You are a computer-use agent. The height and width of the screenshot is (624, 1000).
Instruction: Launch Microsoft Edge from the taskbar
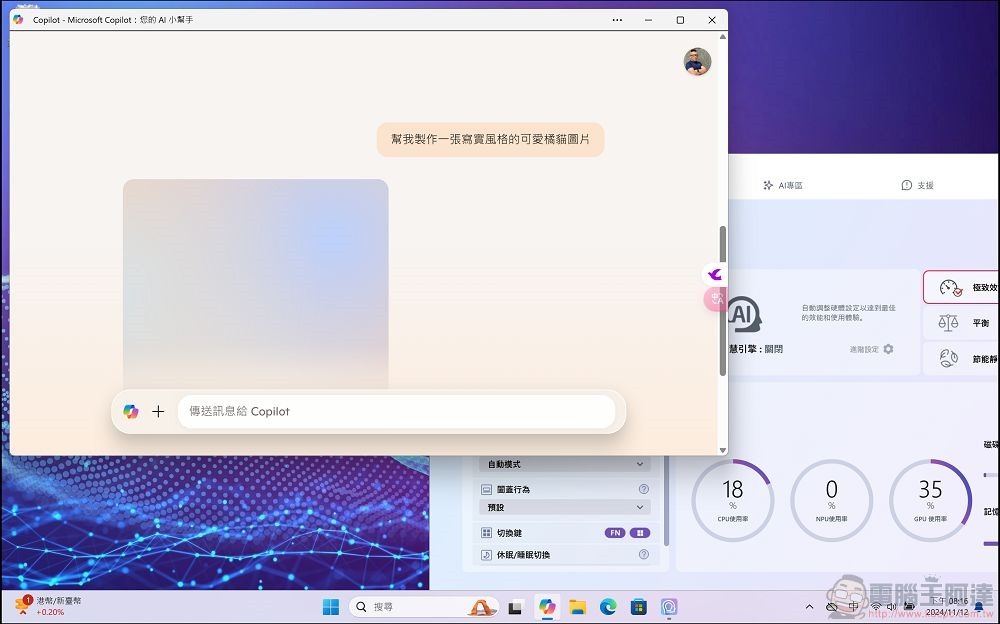tap(608, 607)
